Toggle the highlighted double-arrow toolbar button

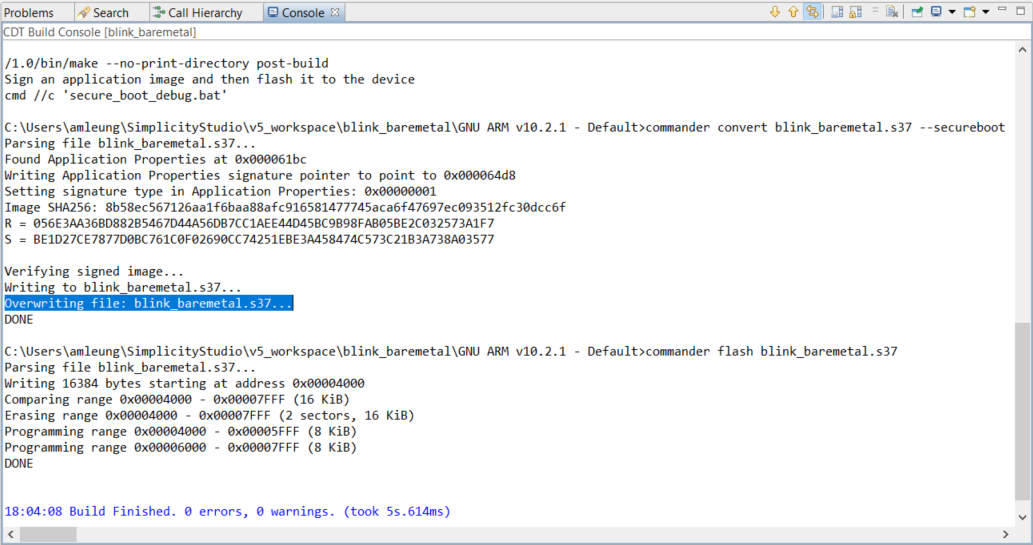point(812,12)
